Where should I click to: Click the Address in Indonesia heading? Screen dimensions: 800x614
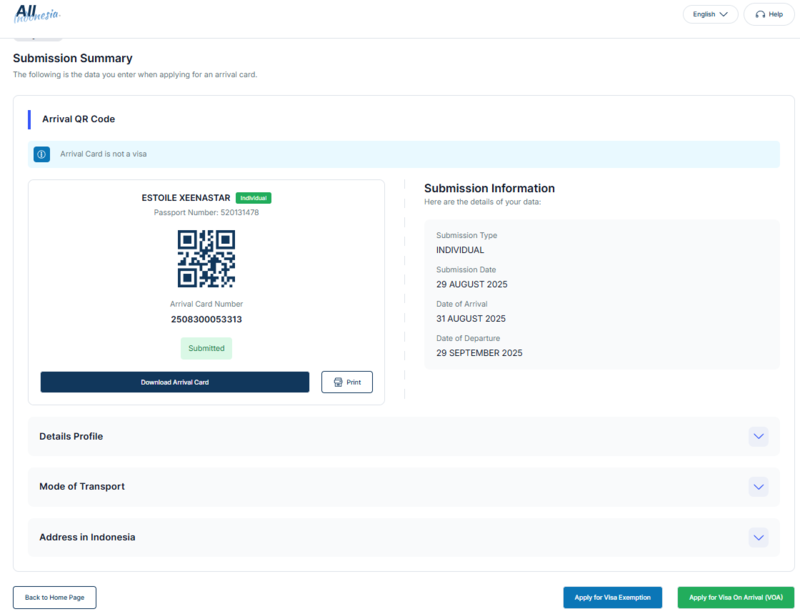(x=87, y=537)
